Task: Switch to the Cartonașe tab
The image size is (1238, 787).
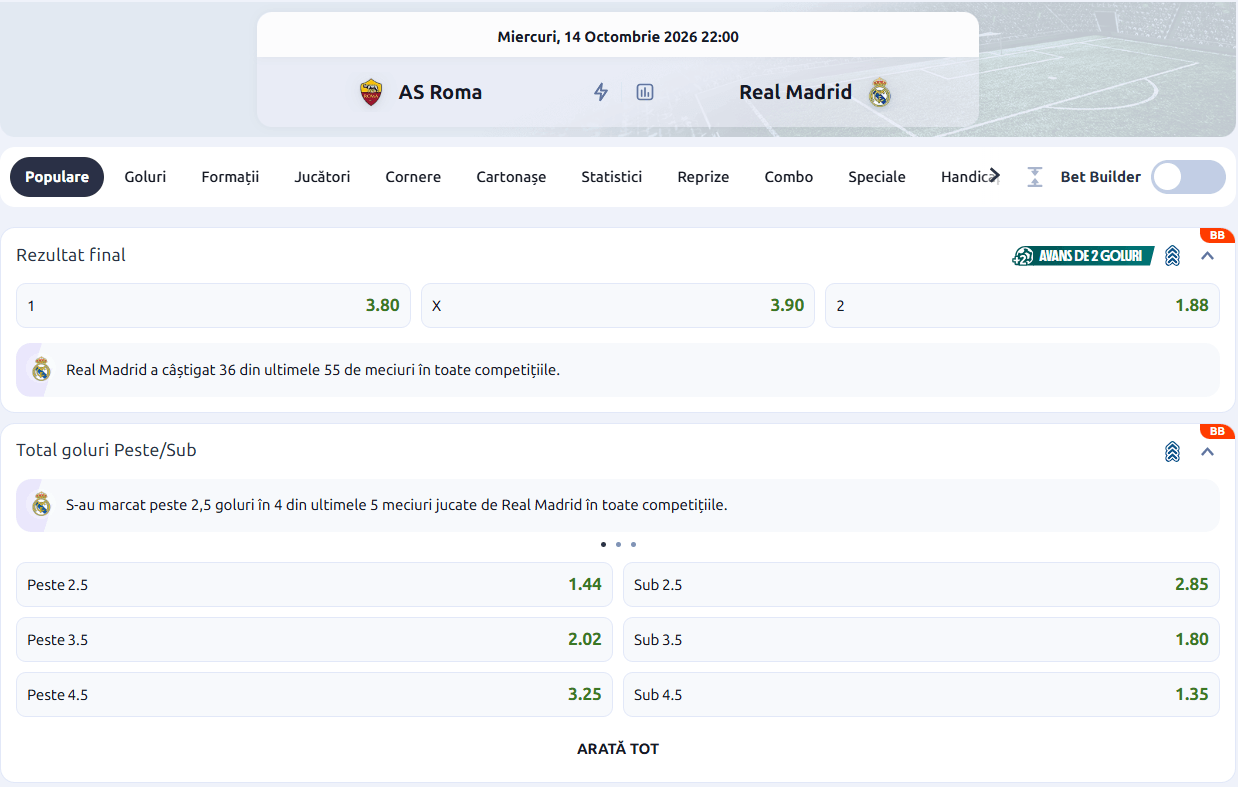Action: [511, 177]
